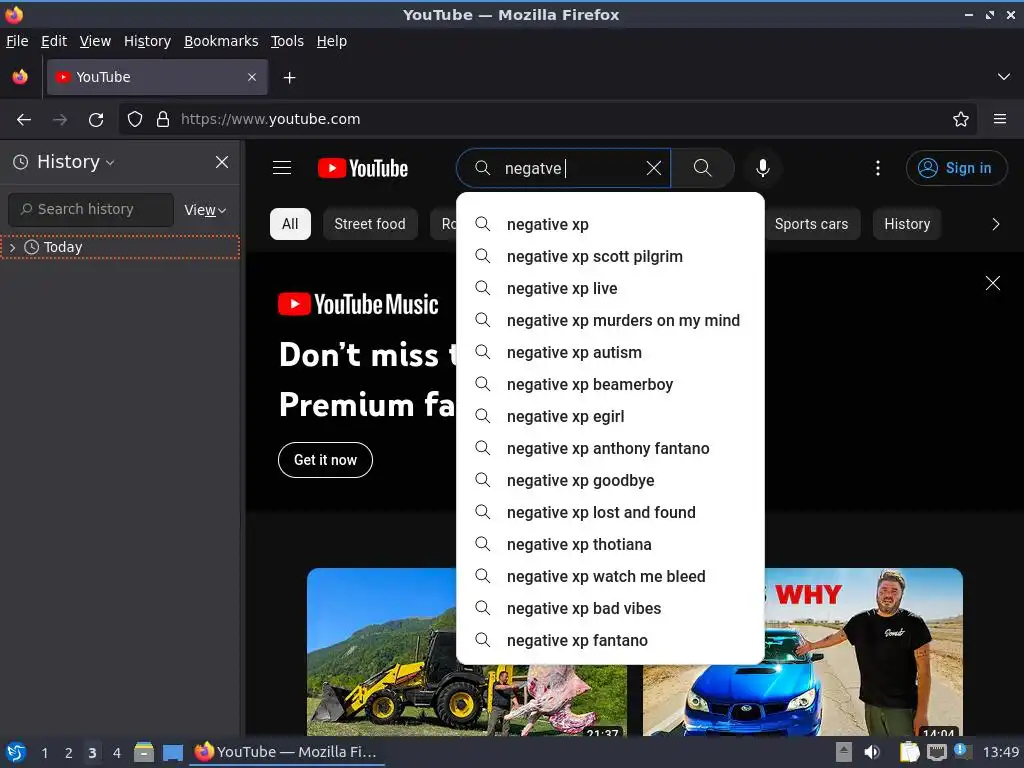Click the address bar URL

[270, 120]
